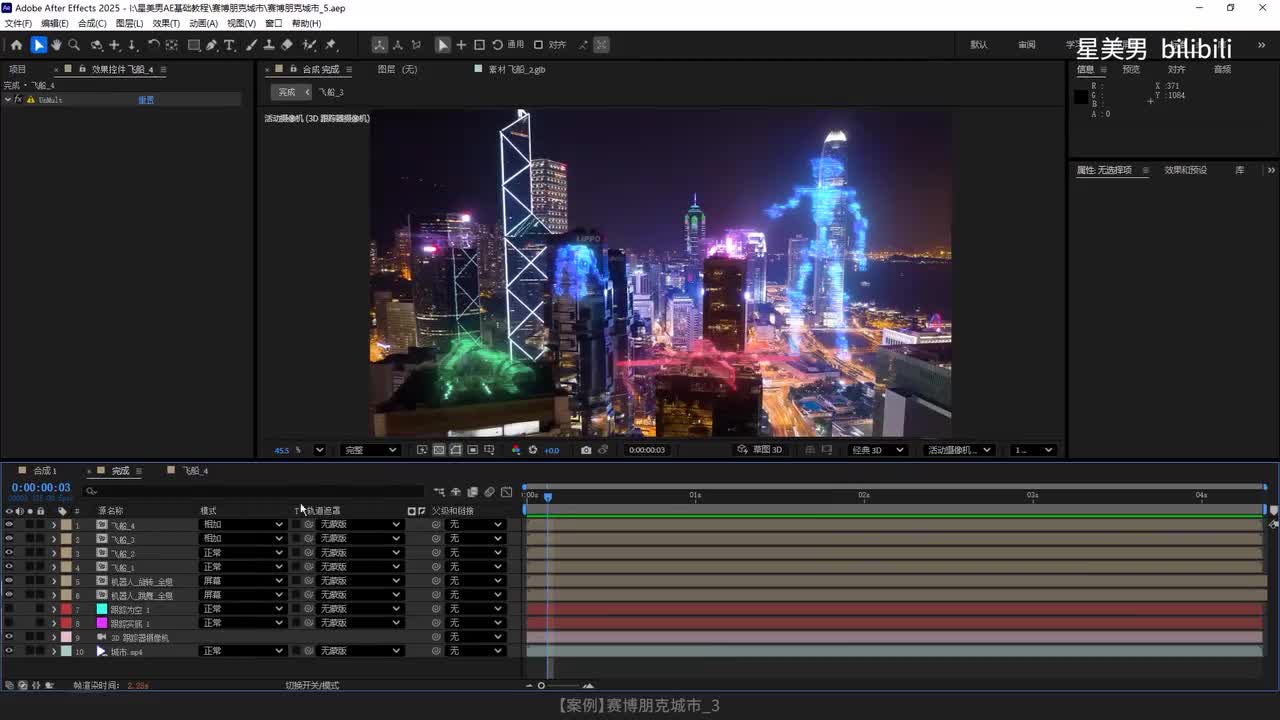
Task: Click the local axis mode icon
Action: pos(380,45)
